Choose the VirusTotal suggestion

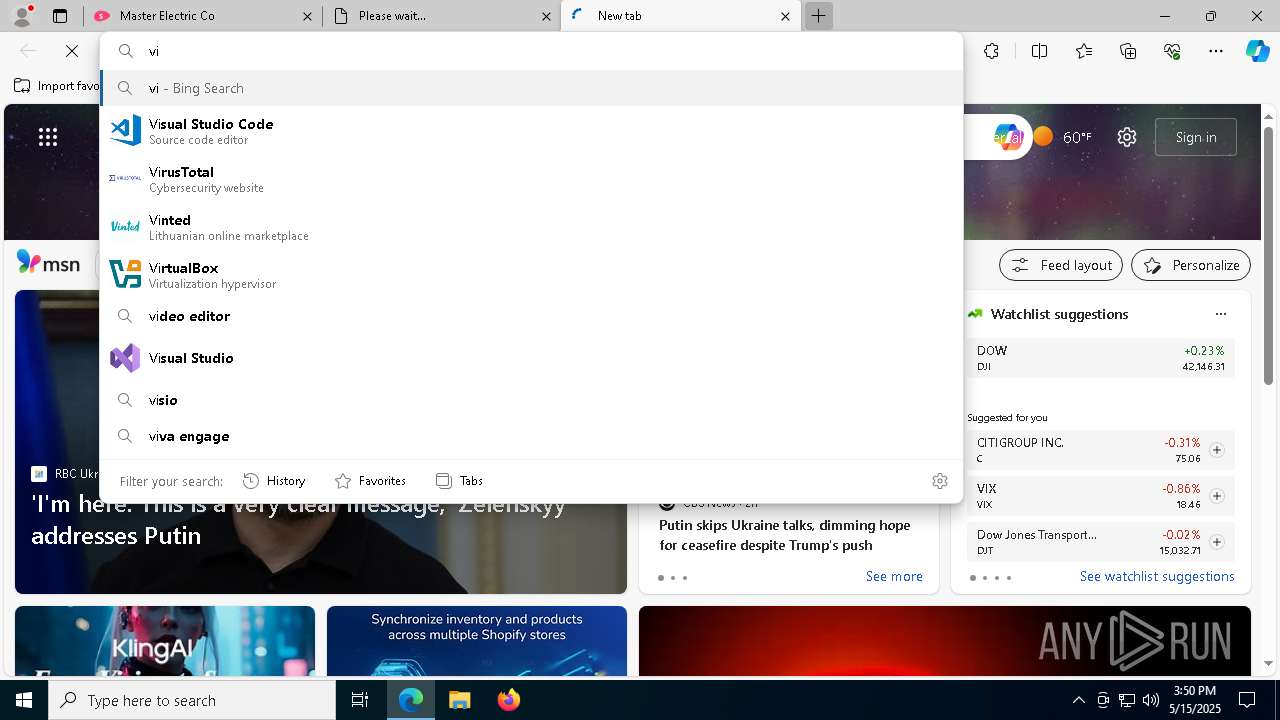[x=531, y=179]
